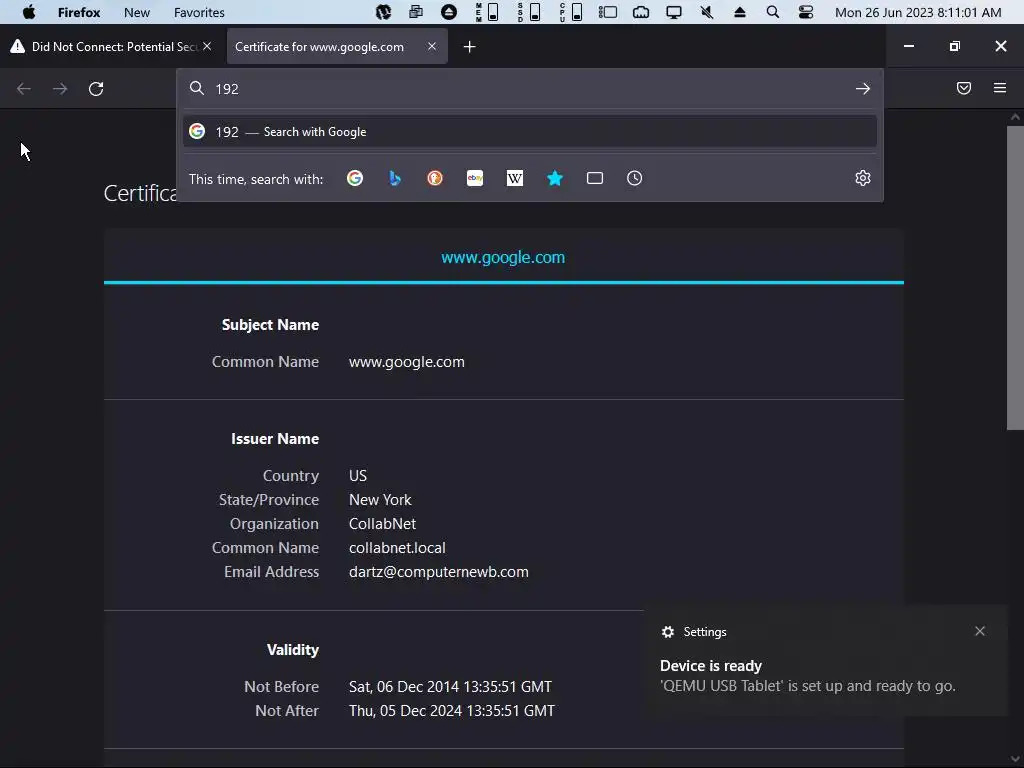
Task: Open Spotlight search in menu bar
Action: (x=773, y=12)
